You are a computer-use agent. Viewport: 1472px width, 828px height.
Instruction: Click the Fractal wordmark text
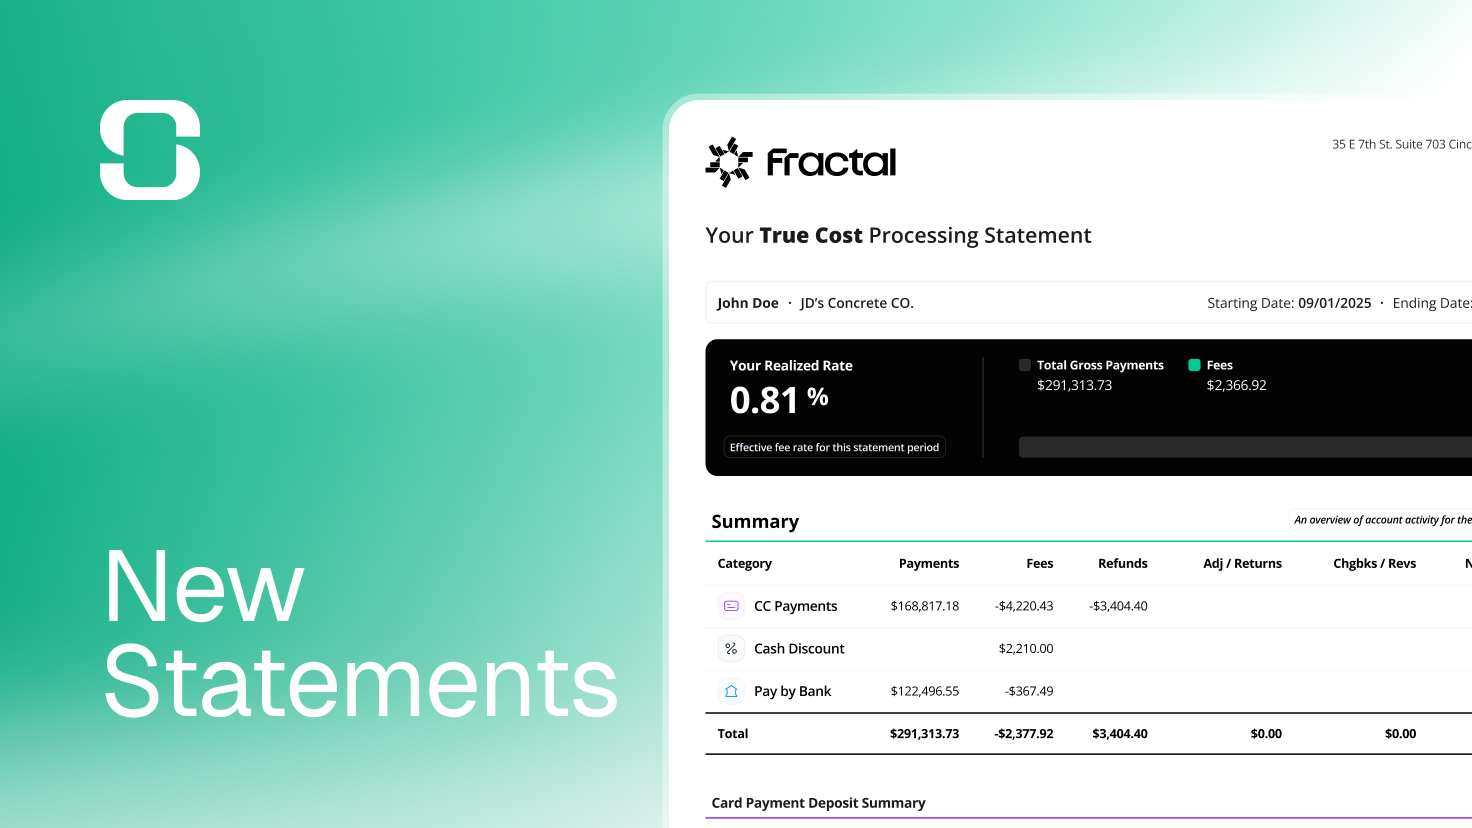pos(832,162)
